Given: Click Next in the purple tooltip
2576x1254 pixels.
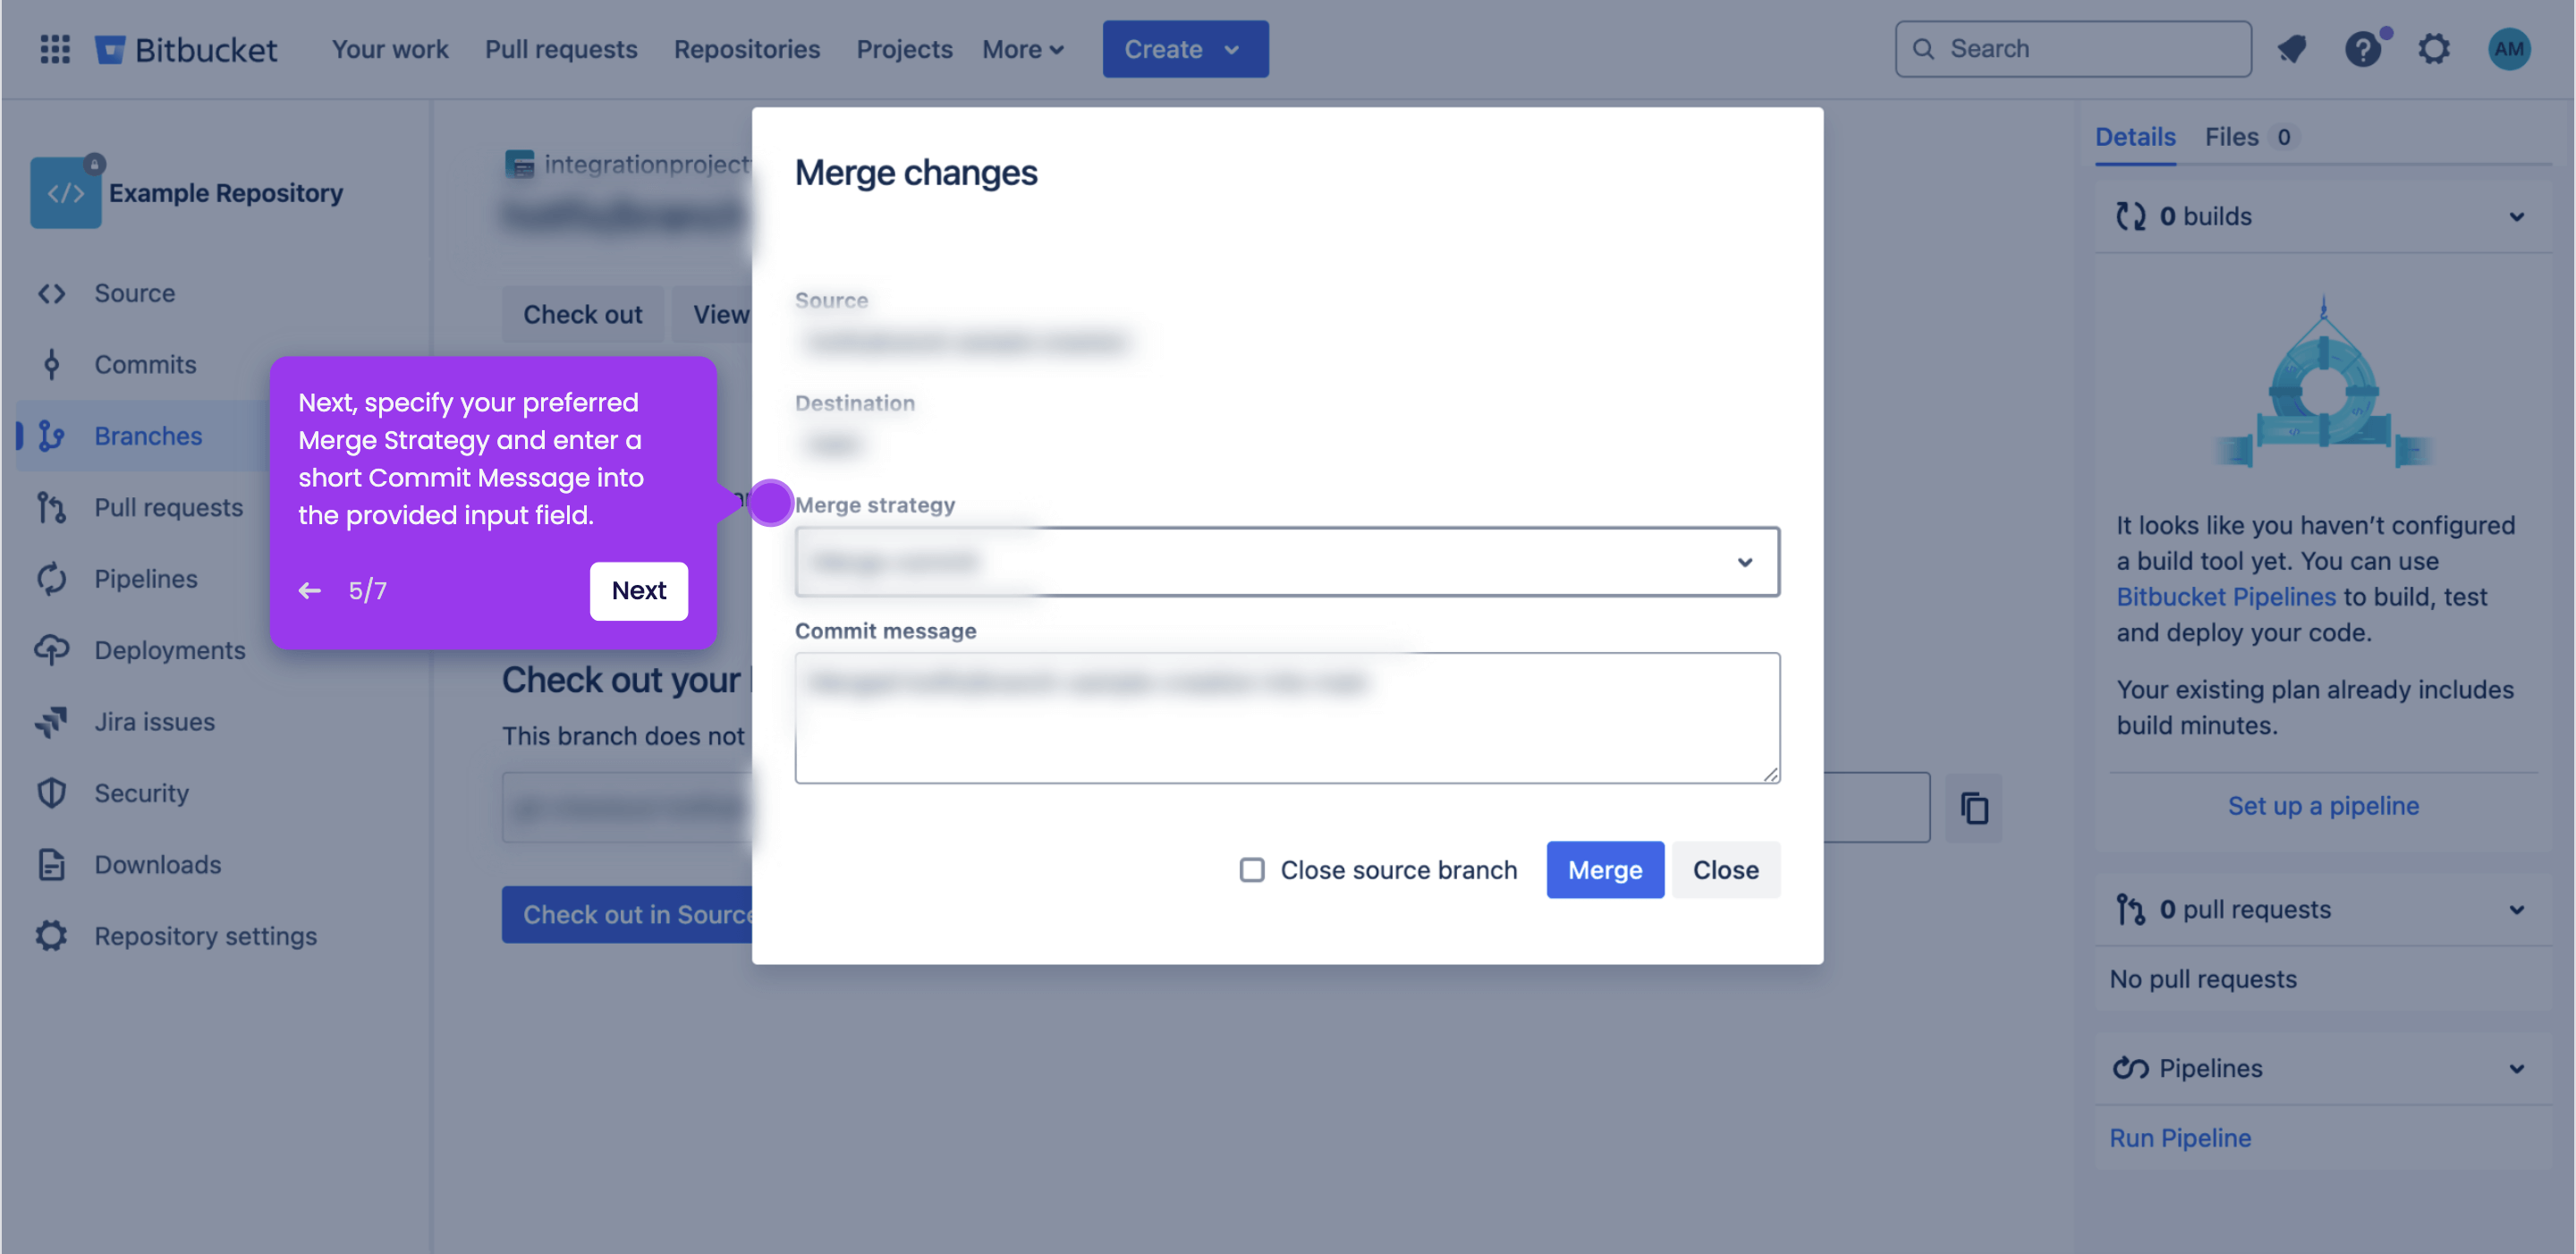Looking at the screenshot, I should [638, 590].
